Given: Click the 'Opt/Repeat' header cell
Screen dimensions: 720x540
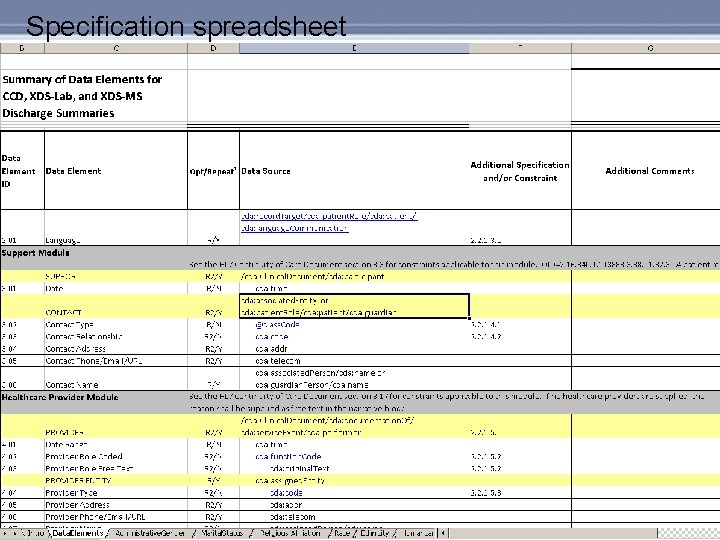Looking at the screenshot, I should [x=213, y=170].
